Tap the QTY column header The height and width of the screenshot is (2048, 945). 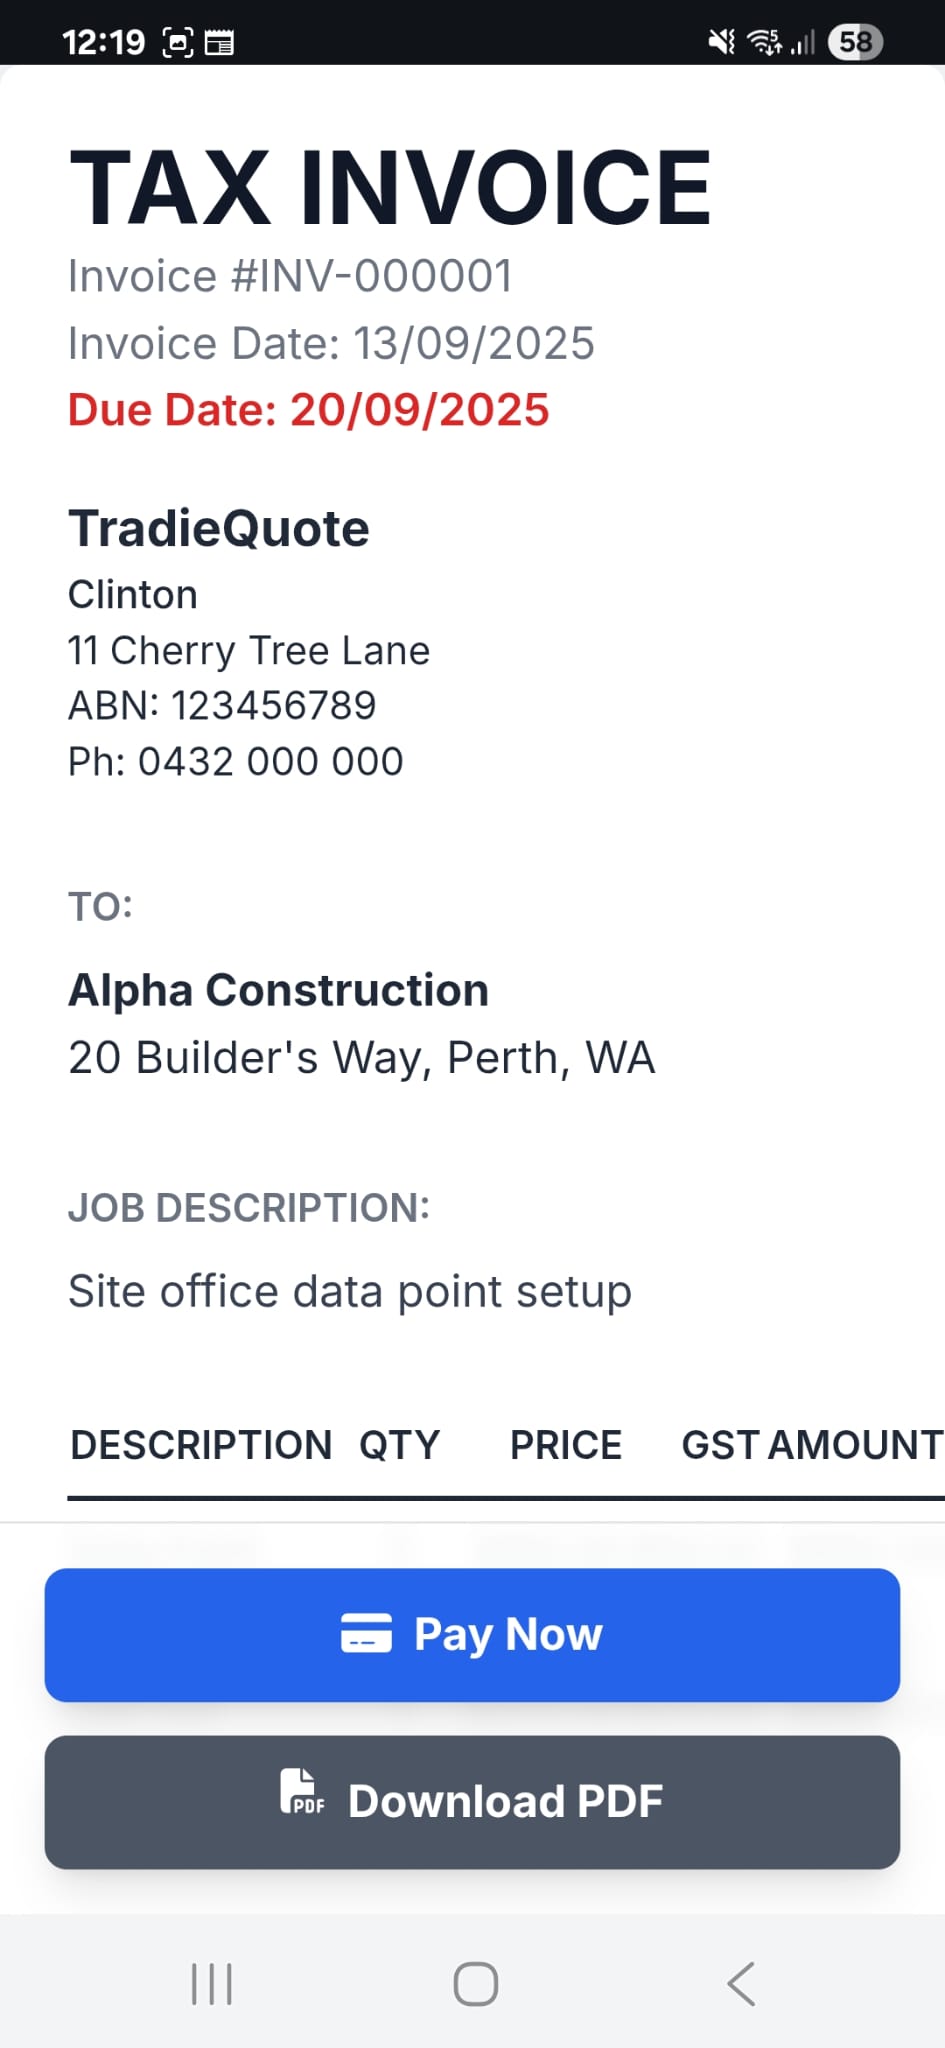click(x=397, y=1444)
